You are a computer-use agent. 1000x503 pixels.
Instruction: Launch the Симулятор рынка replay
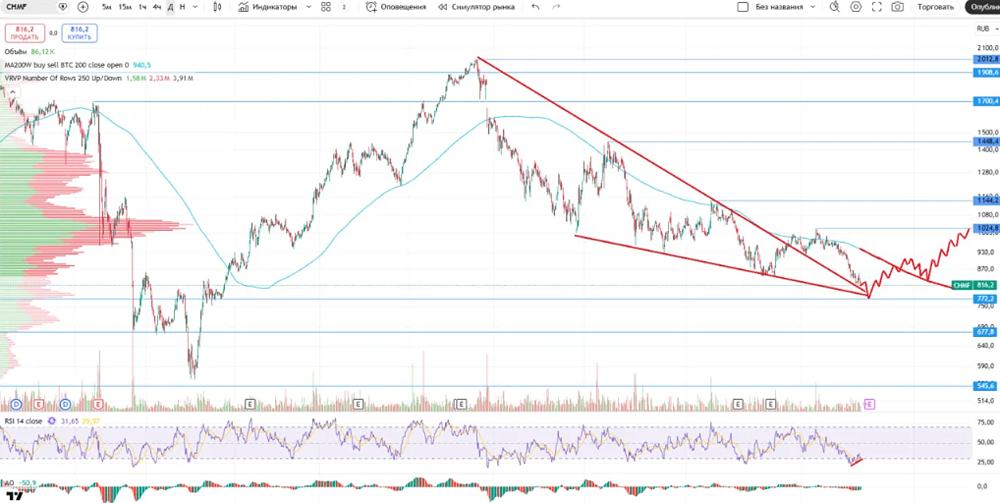476,7
